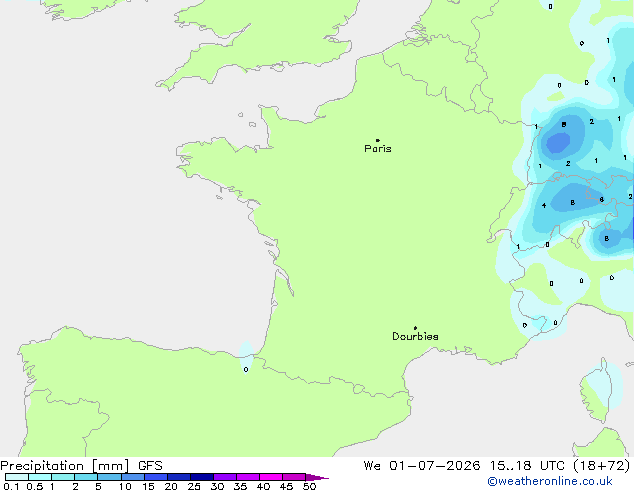Pick the 25–30 mm dark navy legend swatch

202,477
